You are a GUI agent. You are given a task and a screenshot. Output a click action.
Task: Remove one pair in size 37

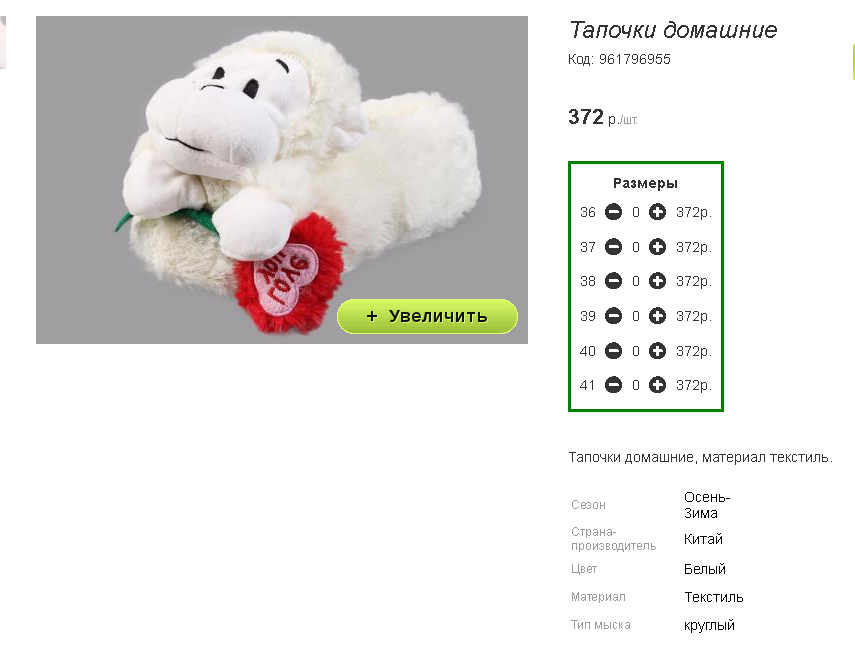tap(613, 247)
